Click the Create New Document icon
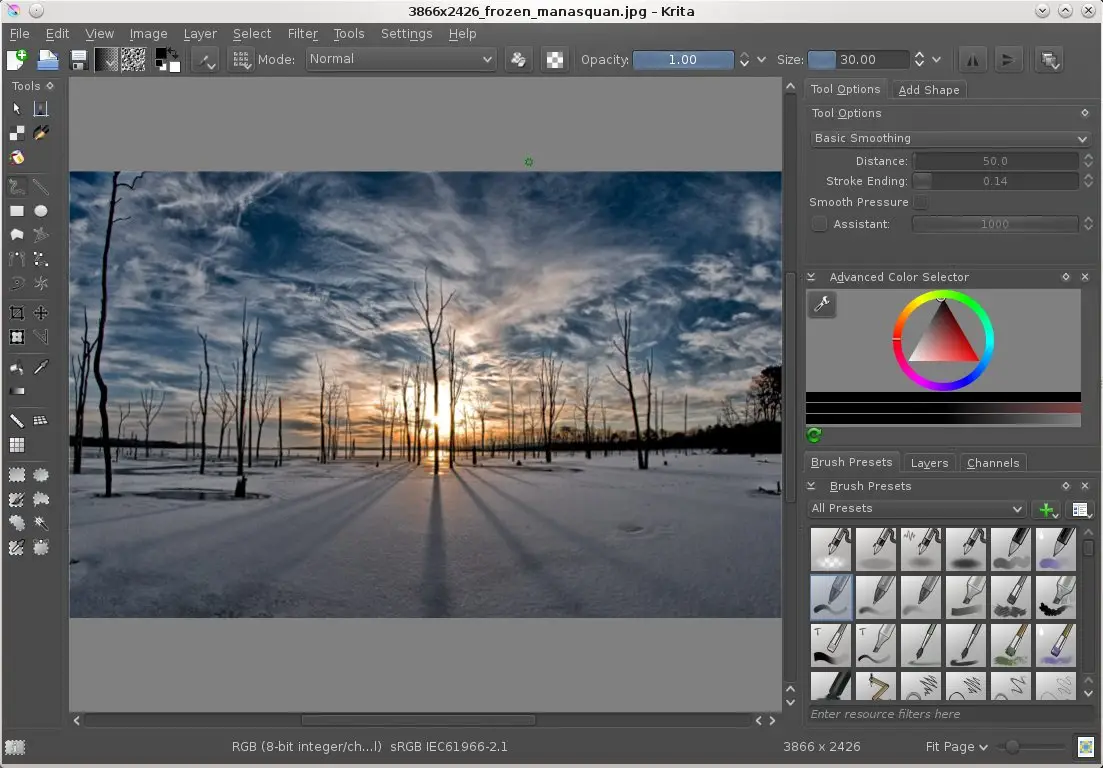 [x=17, y=60]
